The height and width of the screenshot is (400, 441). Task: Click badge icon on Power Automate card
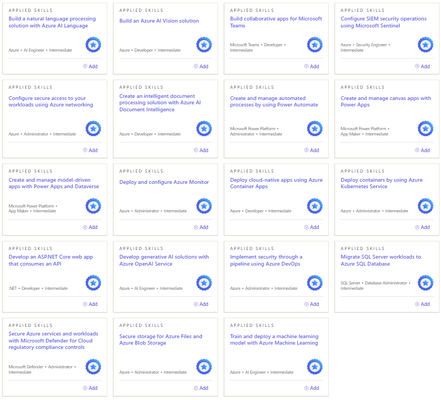point(314,128)
